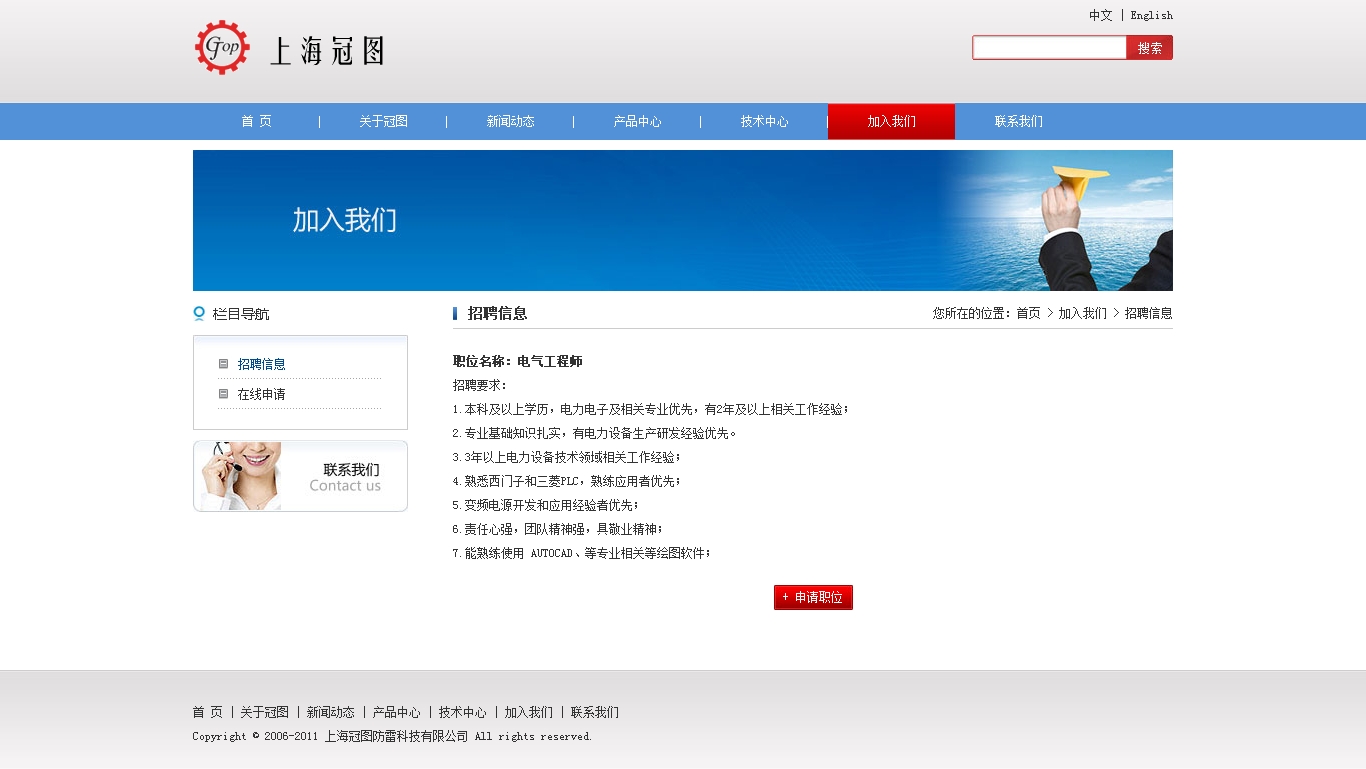Select 招聘信息 in the sidebar menu
The image size is (1366, 769).
click(x=261, y=364)
